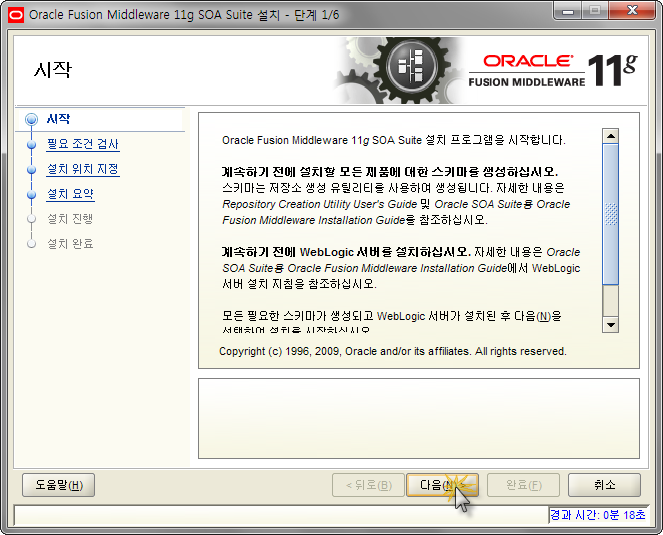663x535 pixels.
Task: Click the bold WebLogic 서버를 설치하십시오 sentence
Action: tap(346, 252)
